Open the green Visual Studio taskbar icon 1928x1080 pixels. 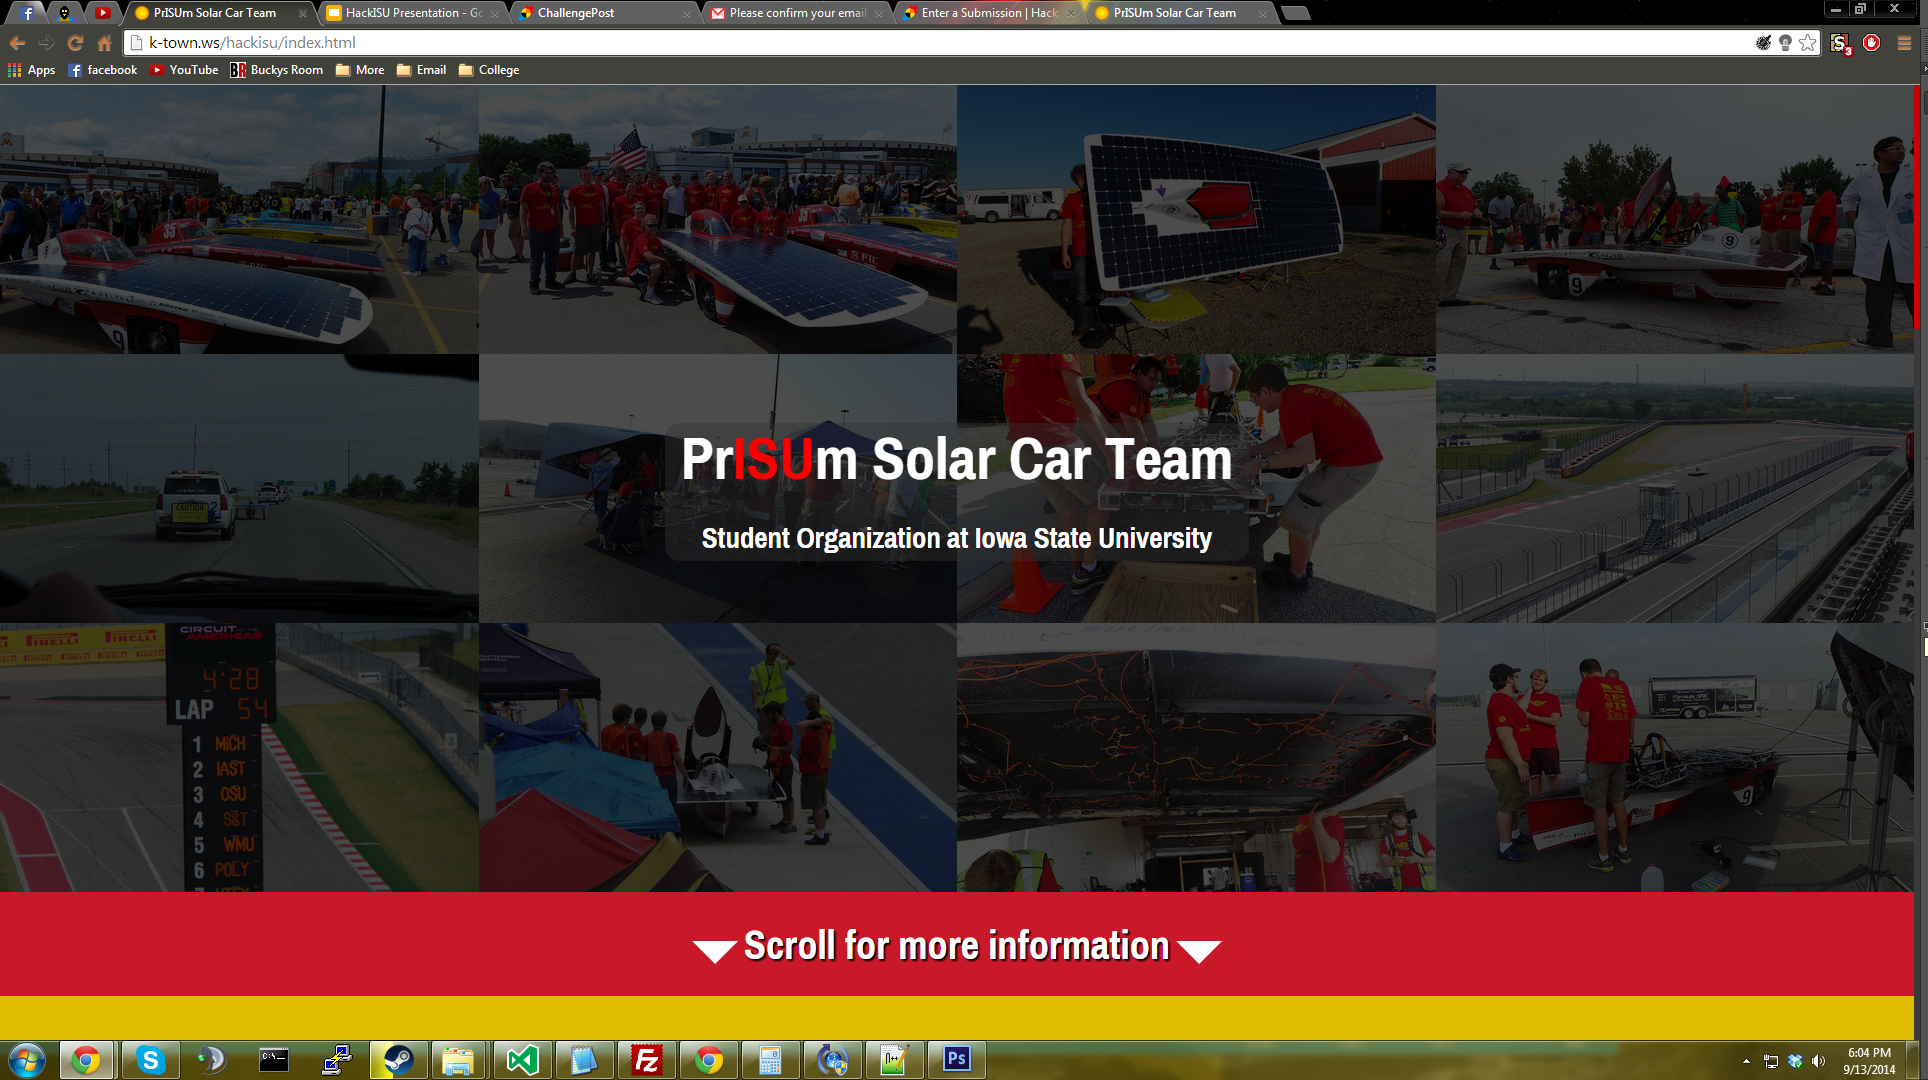tap(522, 1060)
